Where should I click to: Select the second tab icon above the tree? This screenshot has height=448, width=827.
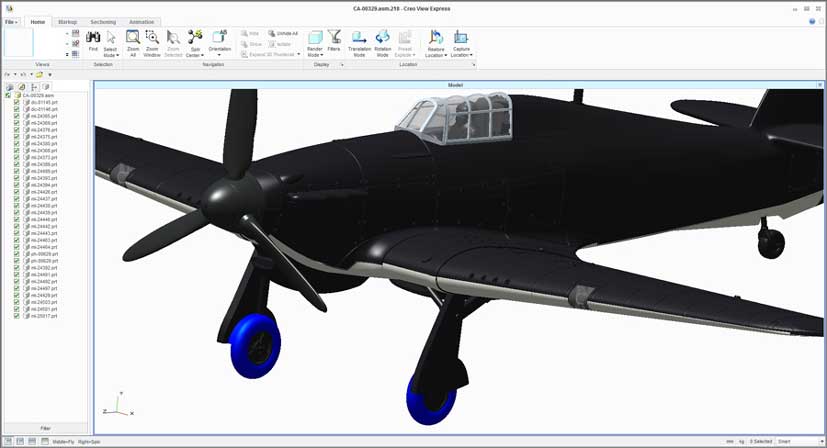pyautogui.click(x=22, y=87)
